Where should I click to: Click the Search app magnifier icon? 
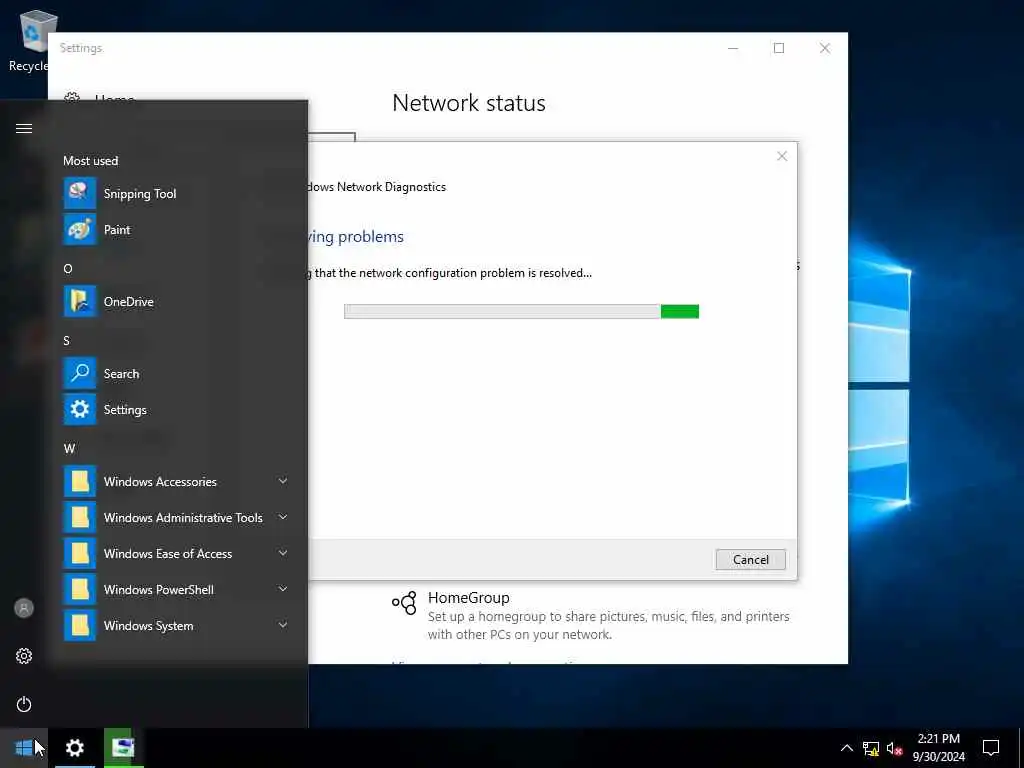coord(80,373)
